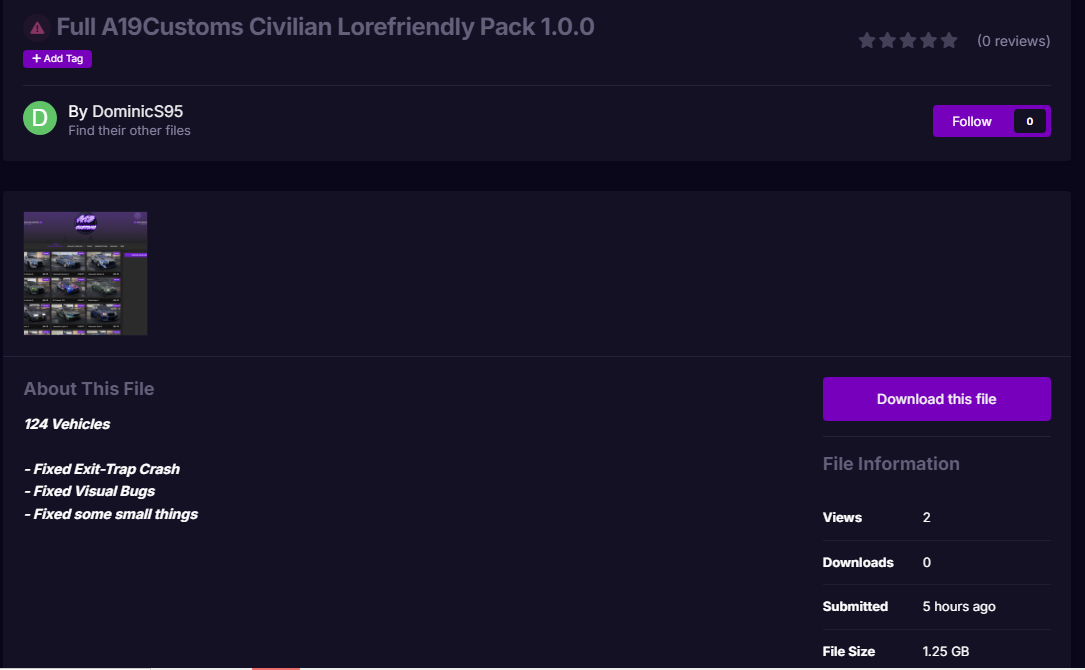Click the follower count badge
Screen dimensions: 1085x670
(x=1029, y=121)
